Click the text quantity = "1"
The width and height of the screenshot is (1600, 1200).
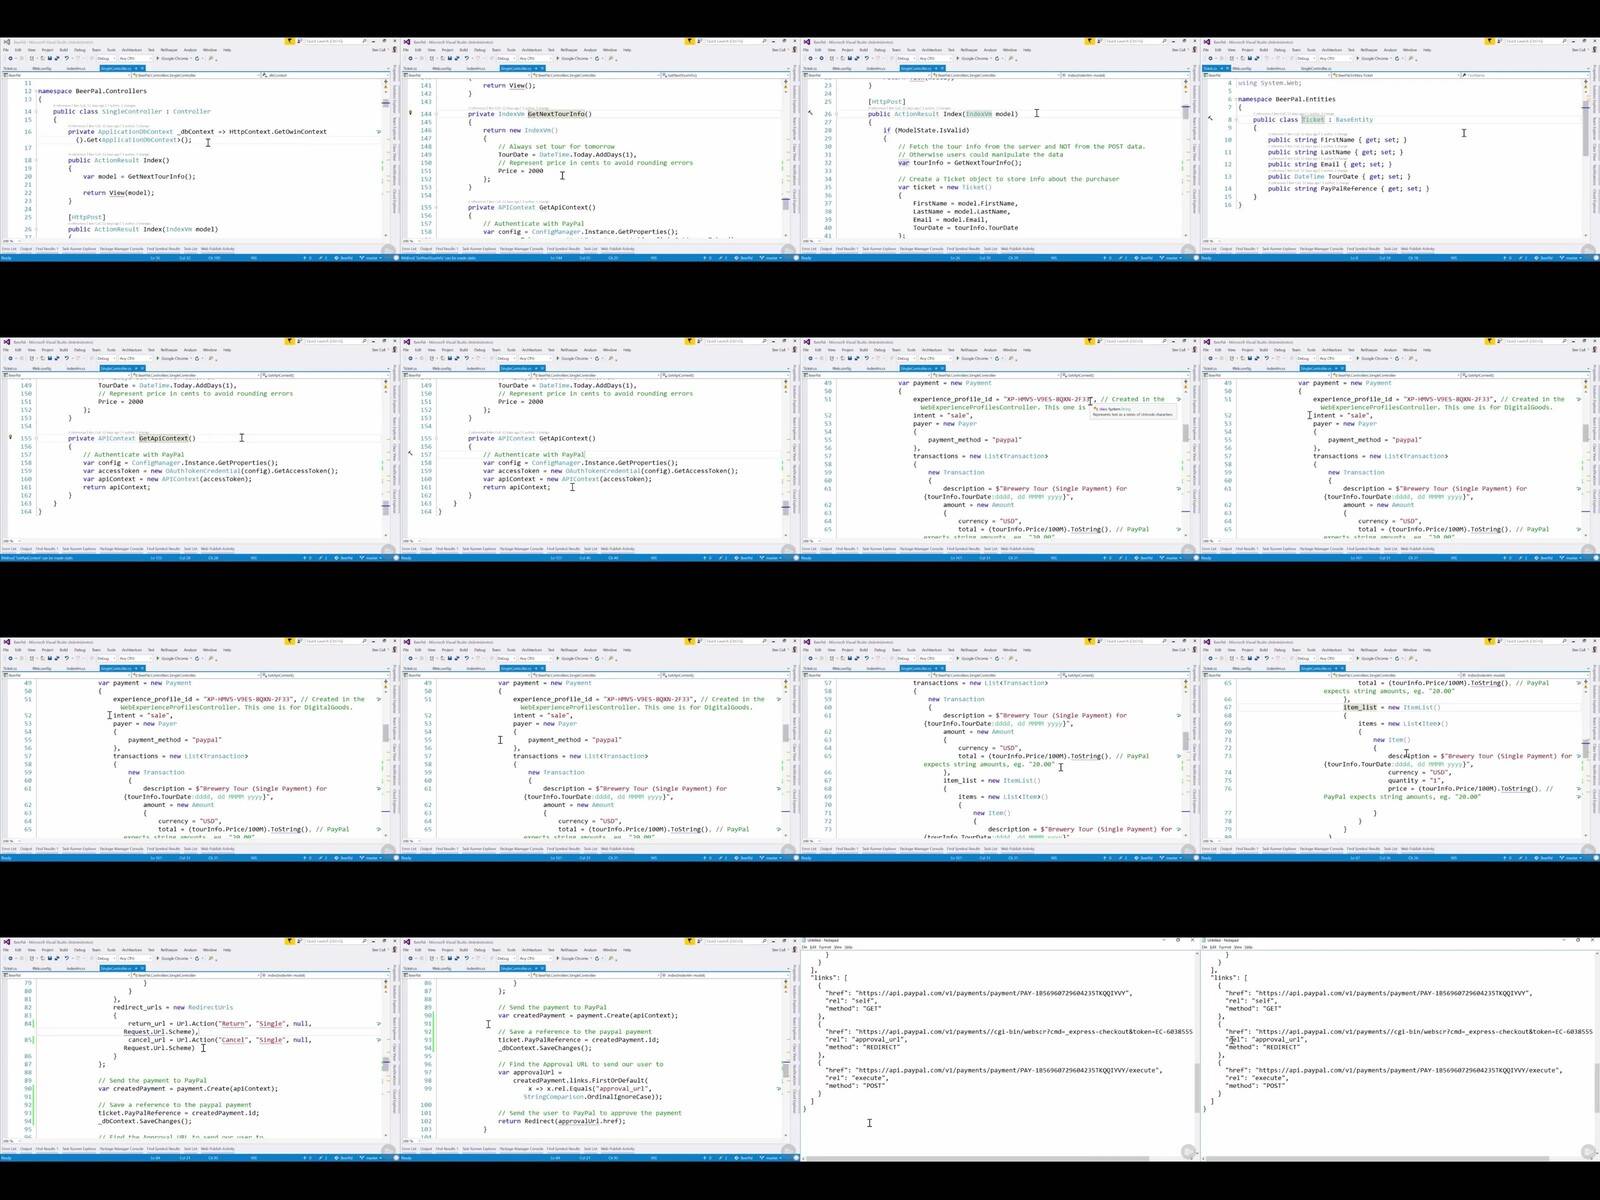pos(1413,780)
